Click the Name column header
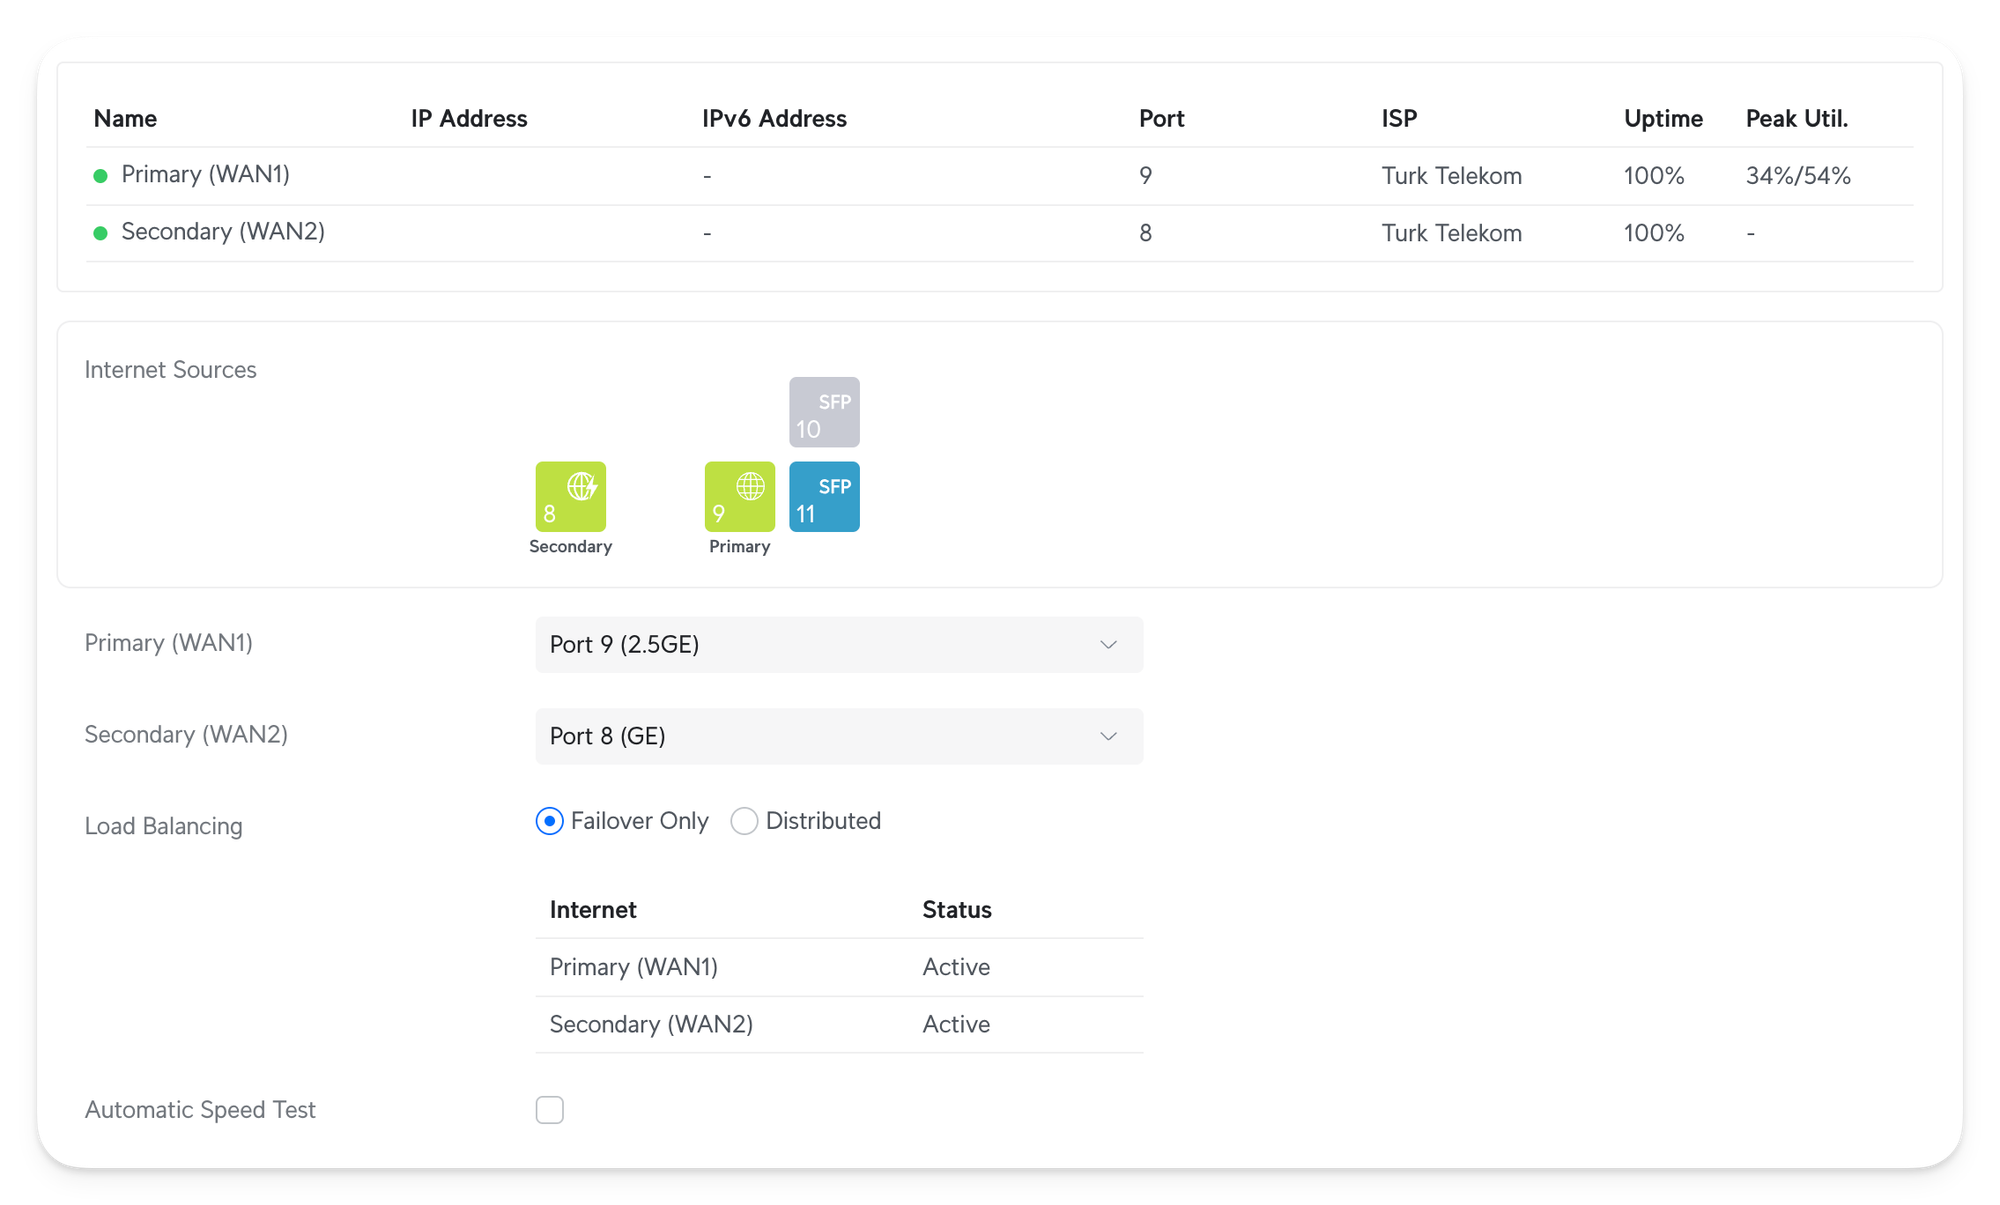Screen dimensions: 2000x1205 click(125, 119)
